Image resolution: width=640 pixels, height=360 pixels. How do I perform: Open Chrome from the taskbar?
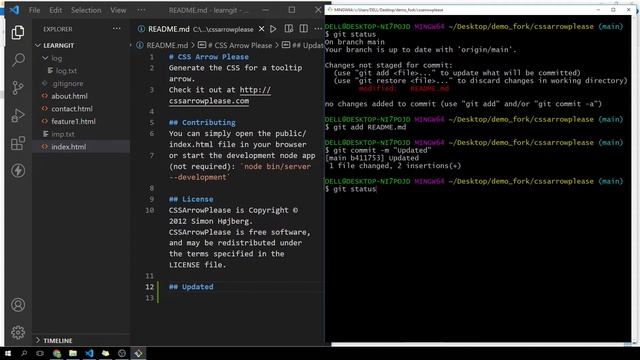57,353
